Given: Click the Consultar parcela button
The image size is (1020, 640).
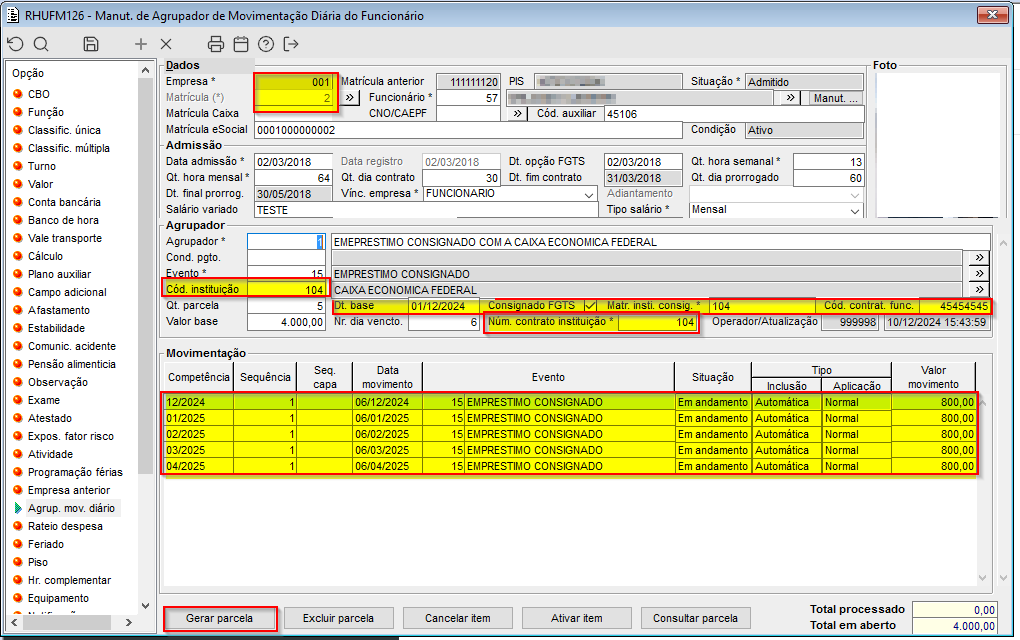Looking at the screenshot, I should coord(695,619).
